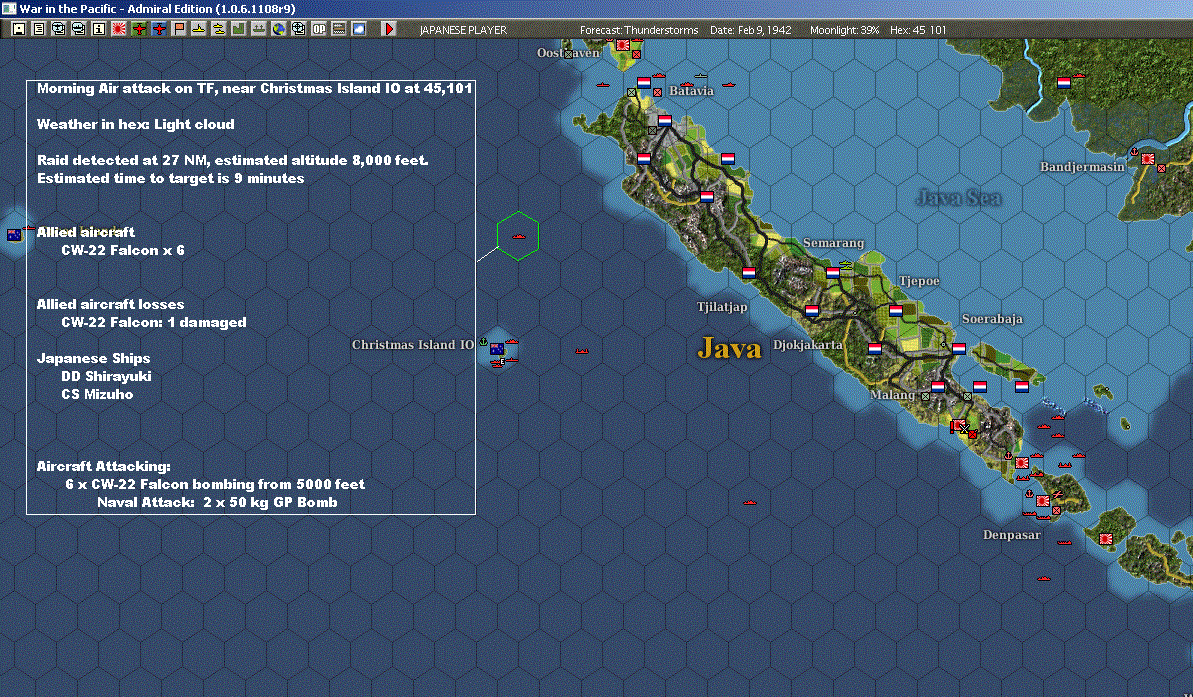Click the 'Forecast: Thunderstorms' status text
This screenshot has width=1193, height=697.
coord(639,30)
